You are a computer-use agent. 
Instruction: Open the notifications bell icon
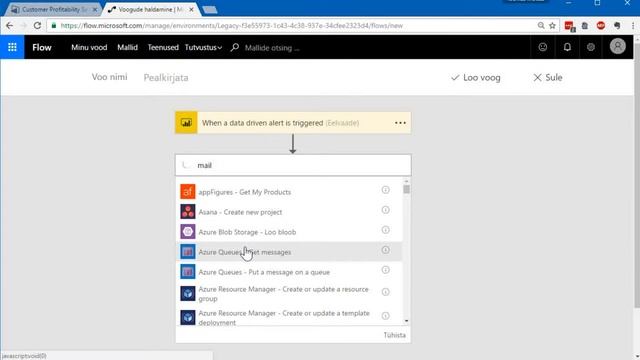[567, 47]
